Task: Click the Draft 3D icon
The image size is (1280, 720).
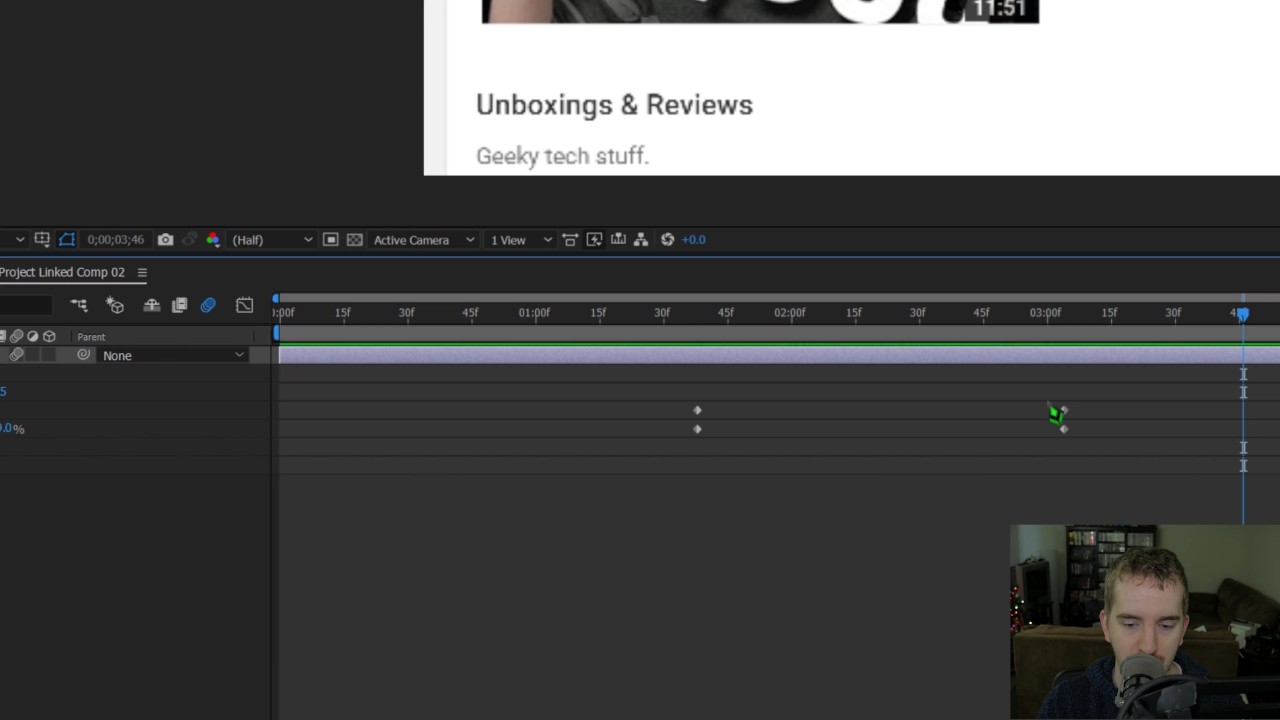Action: (115, 305)
